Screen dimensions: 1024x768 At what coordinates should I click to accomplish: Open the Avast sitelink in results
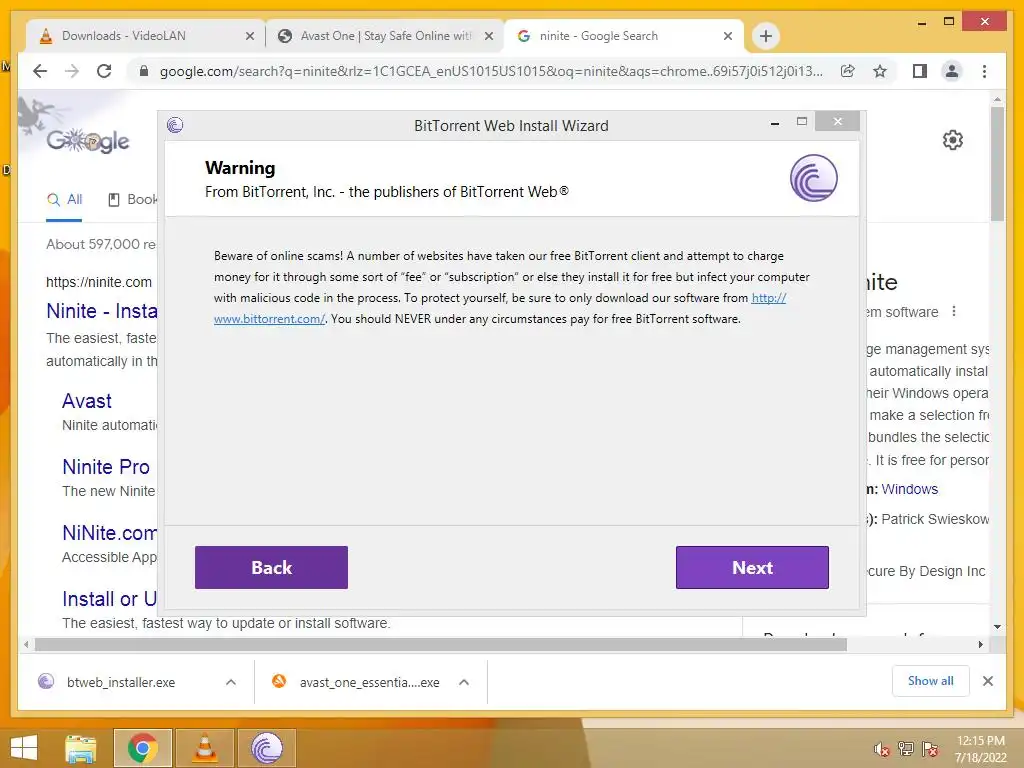(x=87, y=400)
